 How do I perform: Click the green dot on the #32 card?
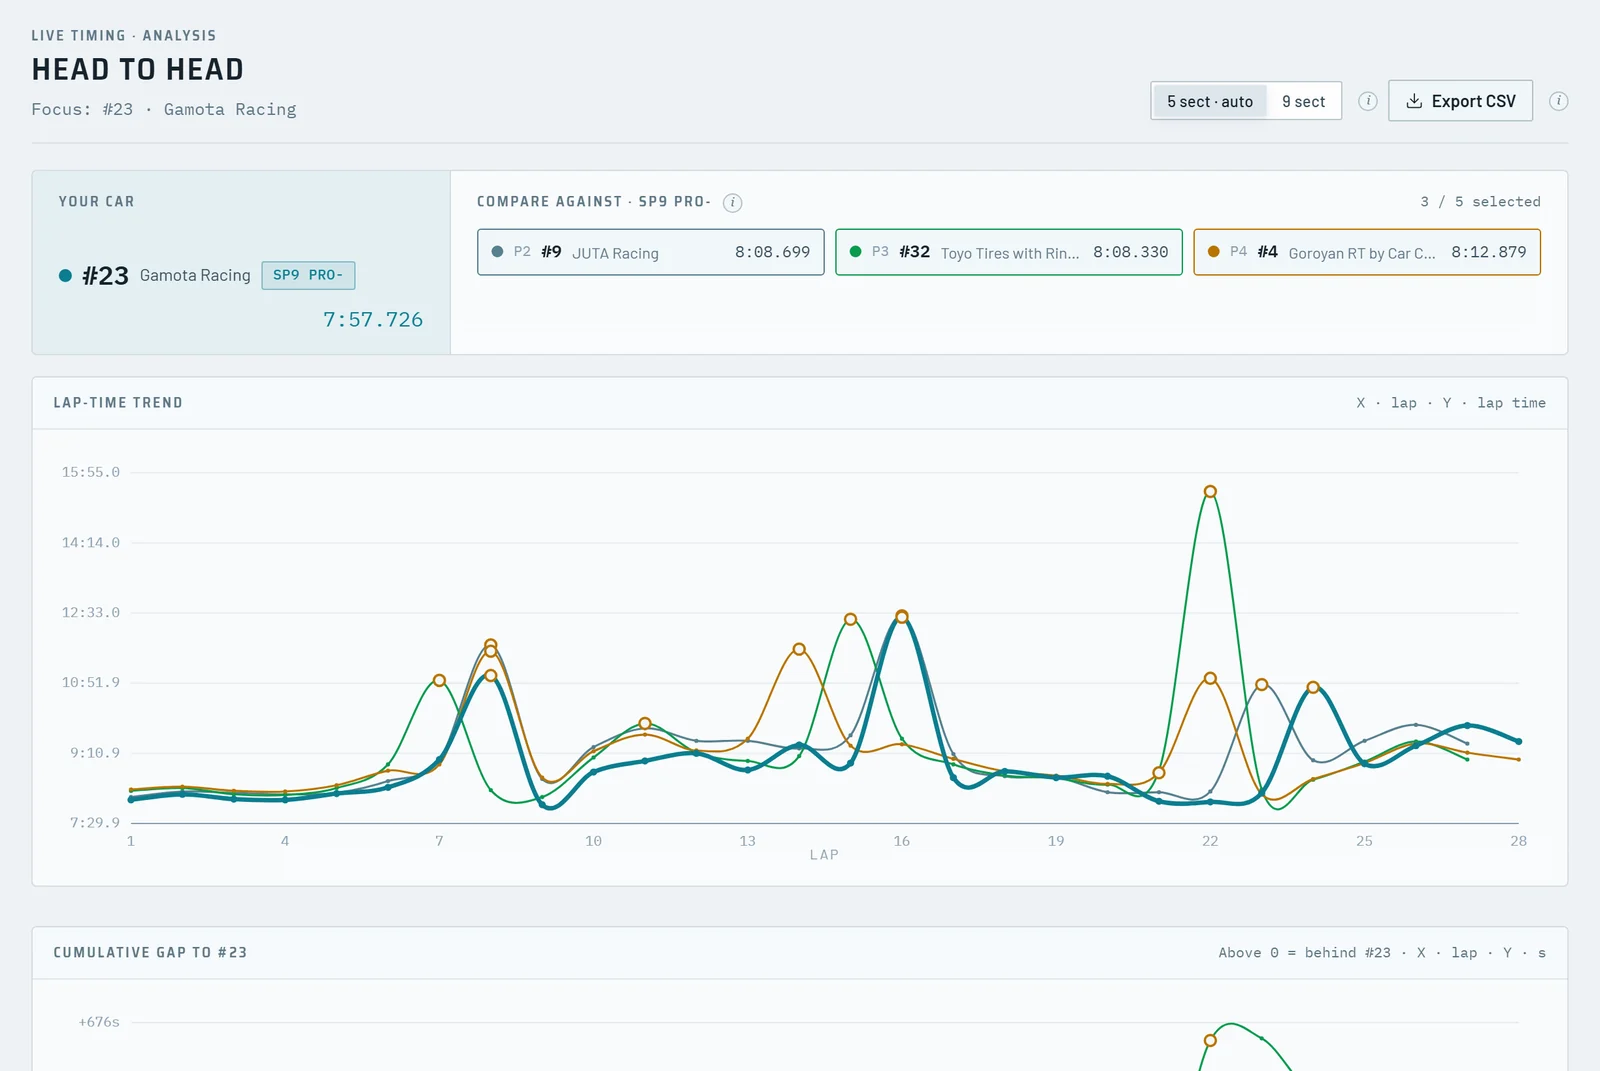(855, 252)
